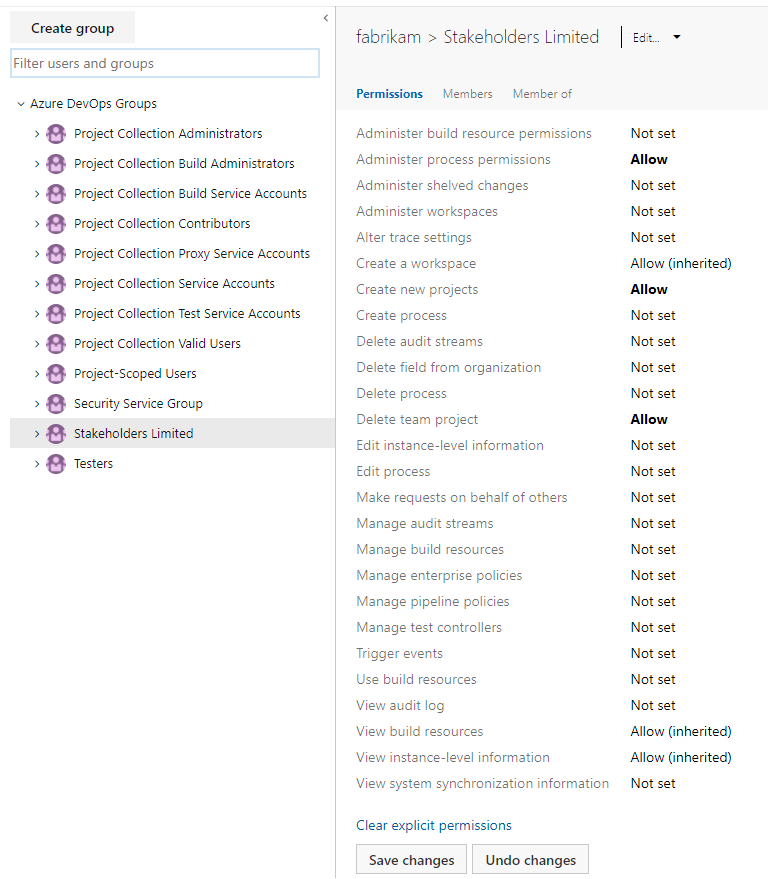Collapse the Azure DevOps Groups tree node
The height and width of the screenshot is (879, 769).
[21, 103]
